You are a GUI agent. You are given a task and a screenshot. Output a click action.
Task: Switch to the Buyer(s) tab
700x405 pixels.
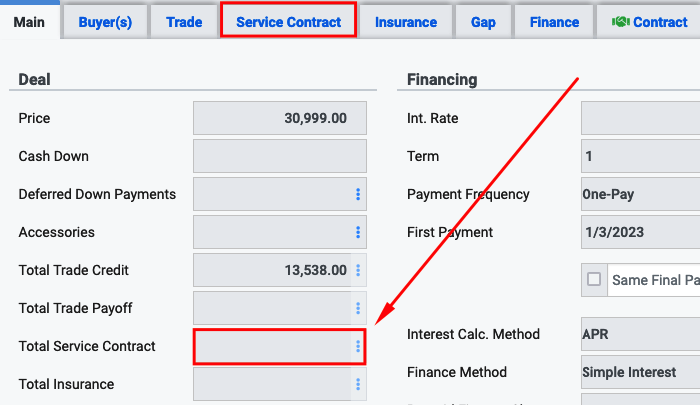click(105, 22)
